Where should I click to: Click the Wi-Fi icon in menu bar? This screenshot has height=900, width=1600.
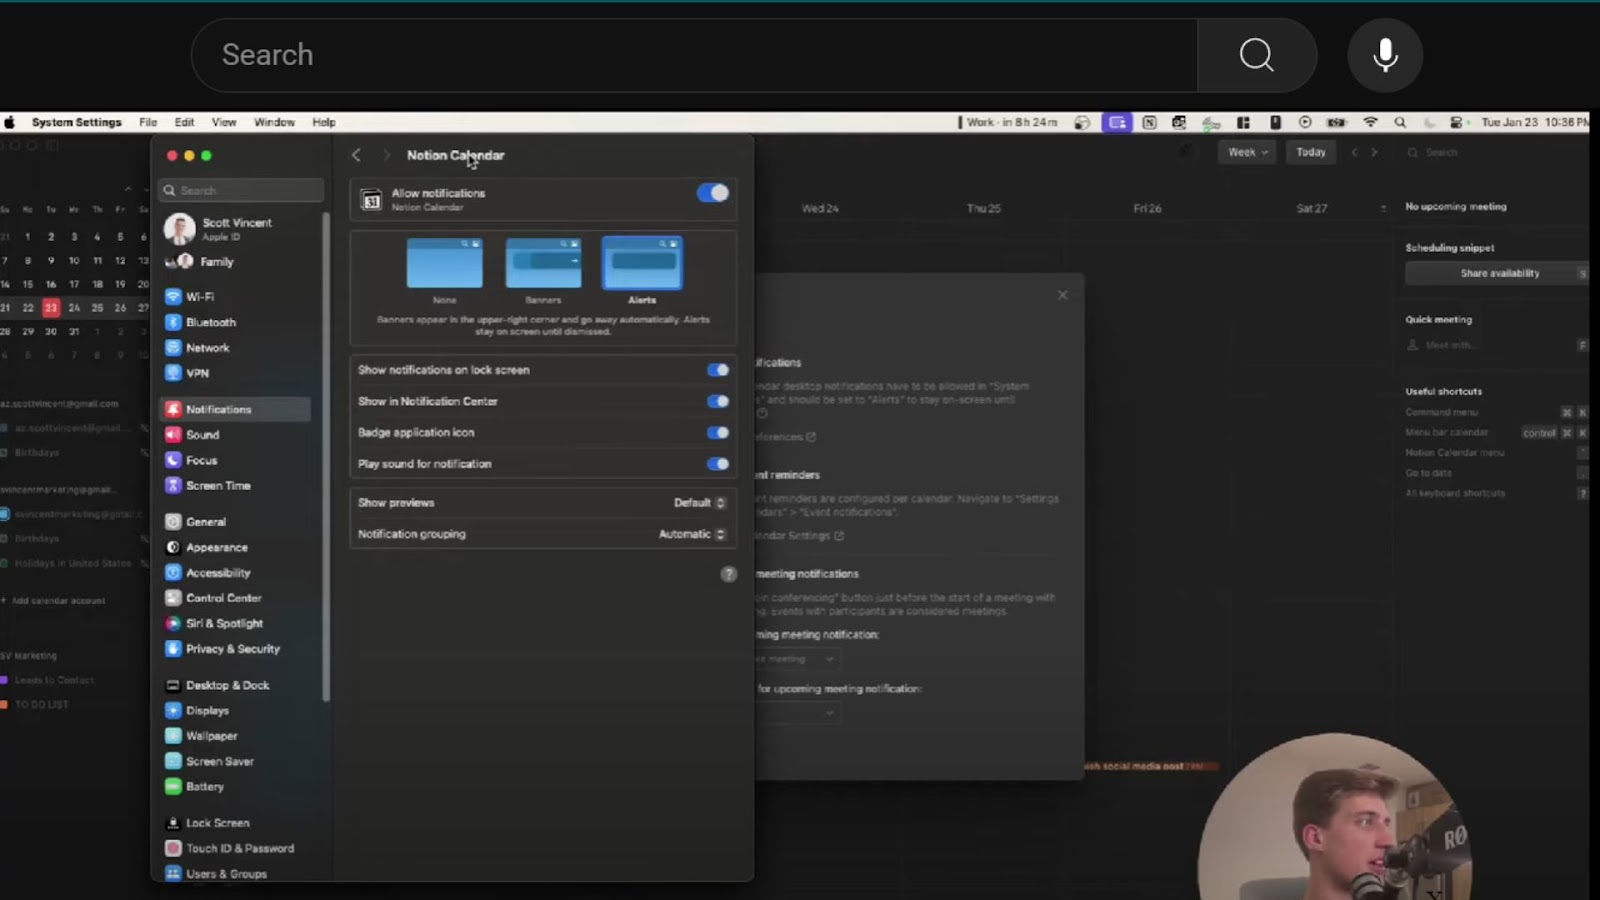point(1371,122)
